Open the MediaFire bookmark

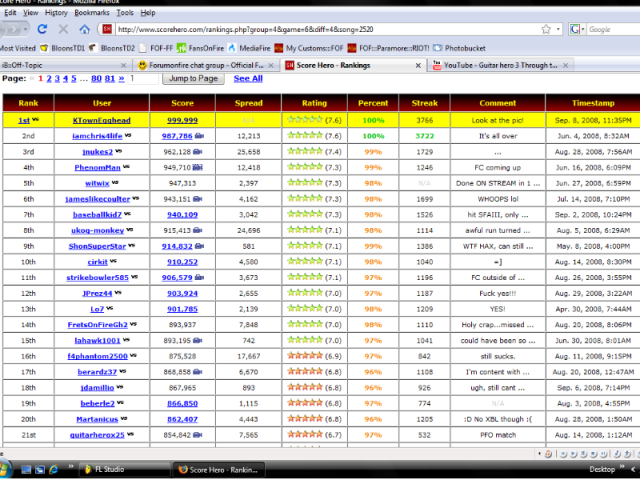tap(250, 48)
